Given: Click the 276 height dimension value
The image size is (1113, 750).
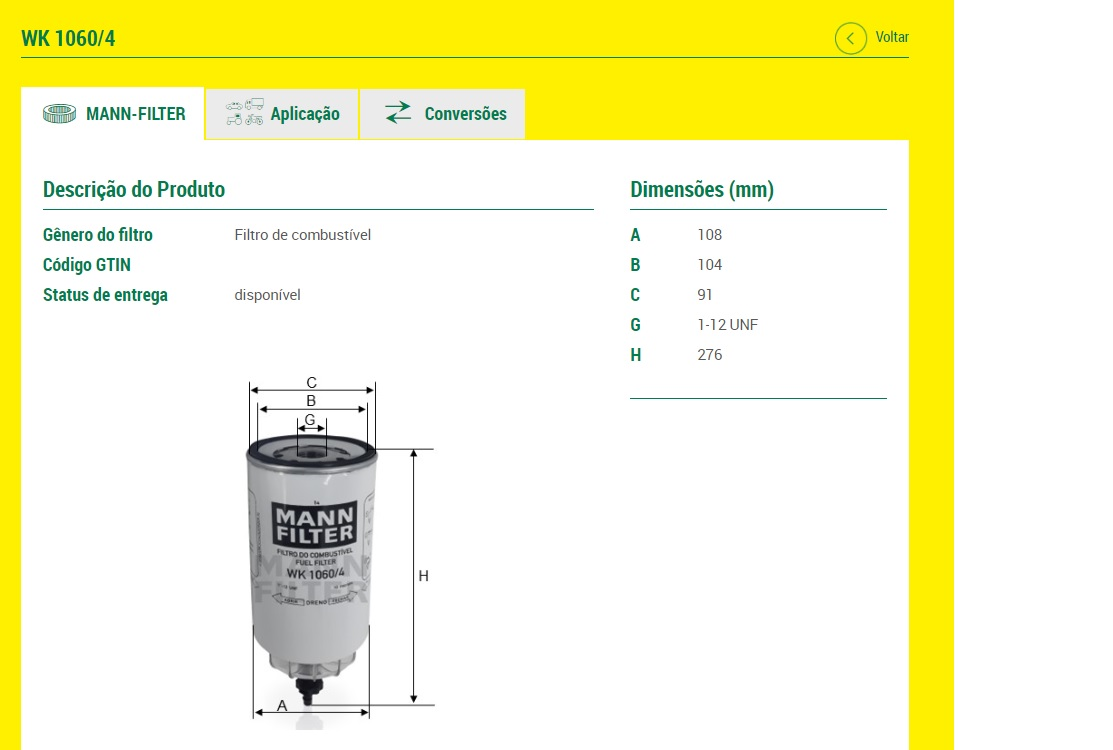Looking at the screenshot, I should click(x=709, y=355).
